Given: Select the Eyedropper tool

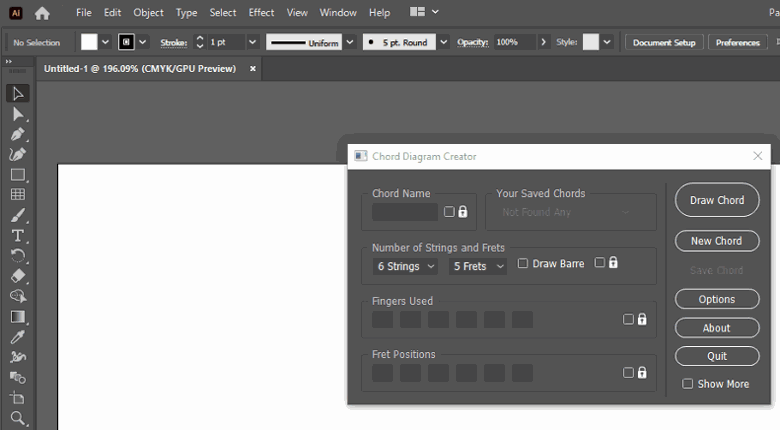Looking at the screenshot, I should point(18,337).
